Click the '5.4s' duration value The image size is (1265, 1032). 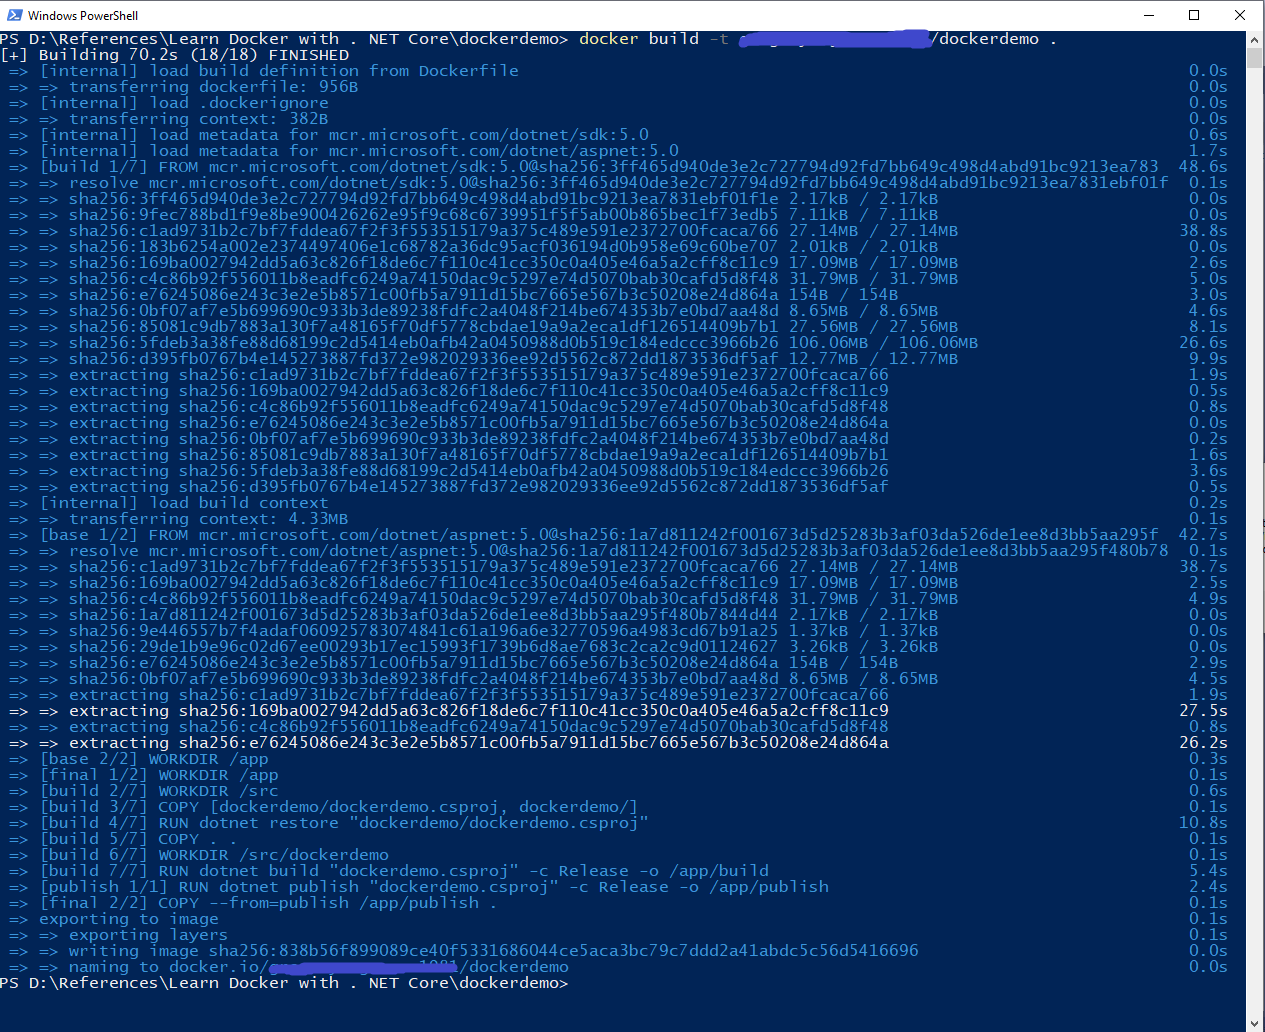[1209, 871]
